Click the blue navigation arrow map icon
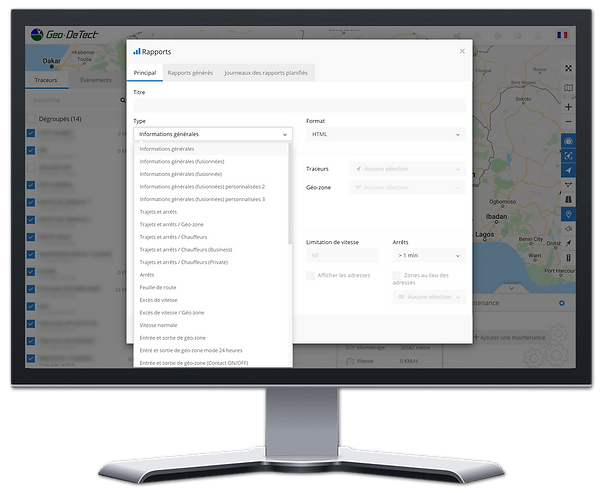Viewport: 600px width, 493px height. [568, 170]
